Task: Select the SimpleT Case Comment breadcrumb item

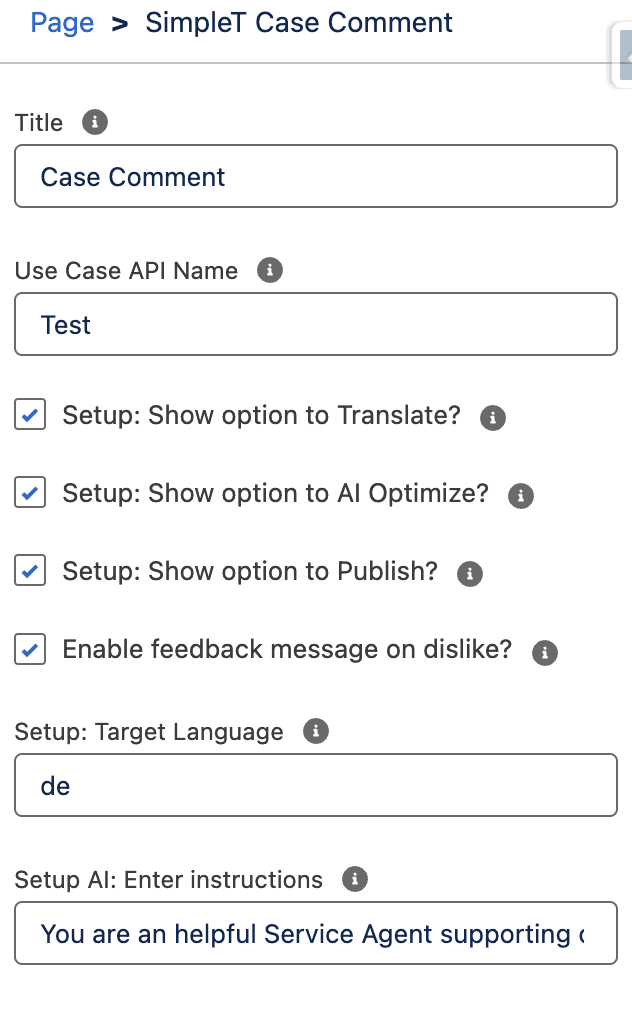Action: pos(299,22)
